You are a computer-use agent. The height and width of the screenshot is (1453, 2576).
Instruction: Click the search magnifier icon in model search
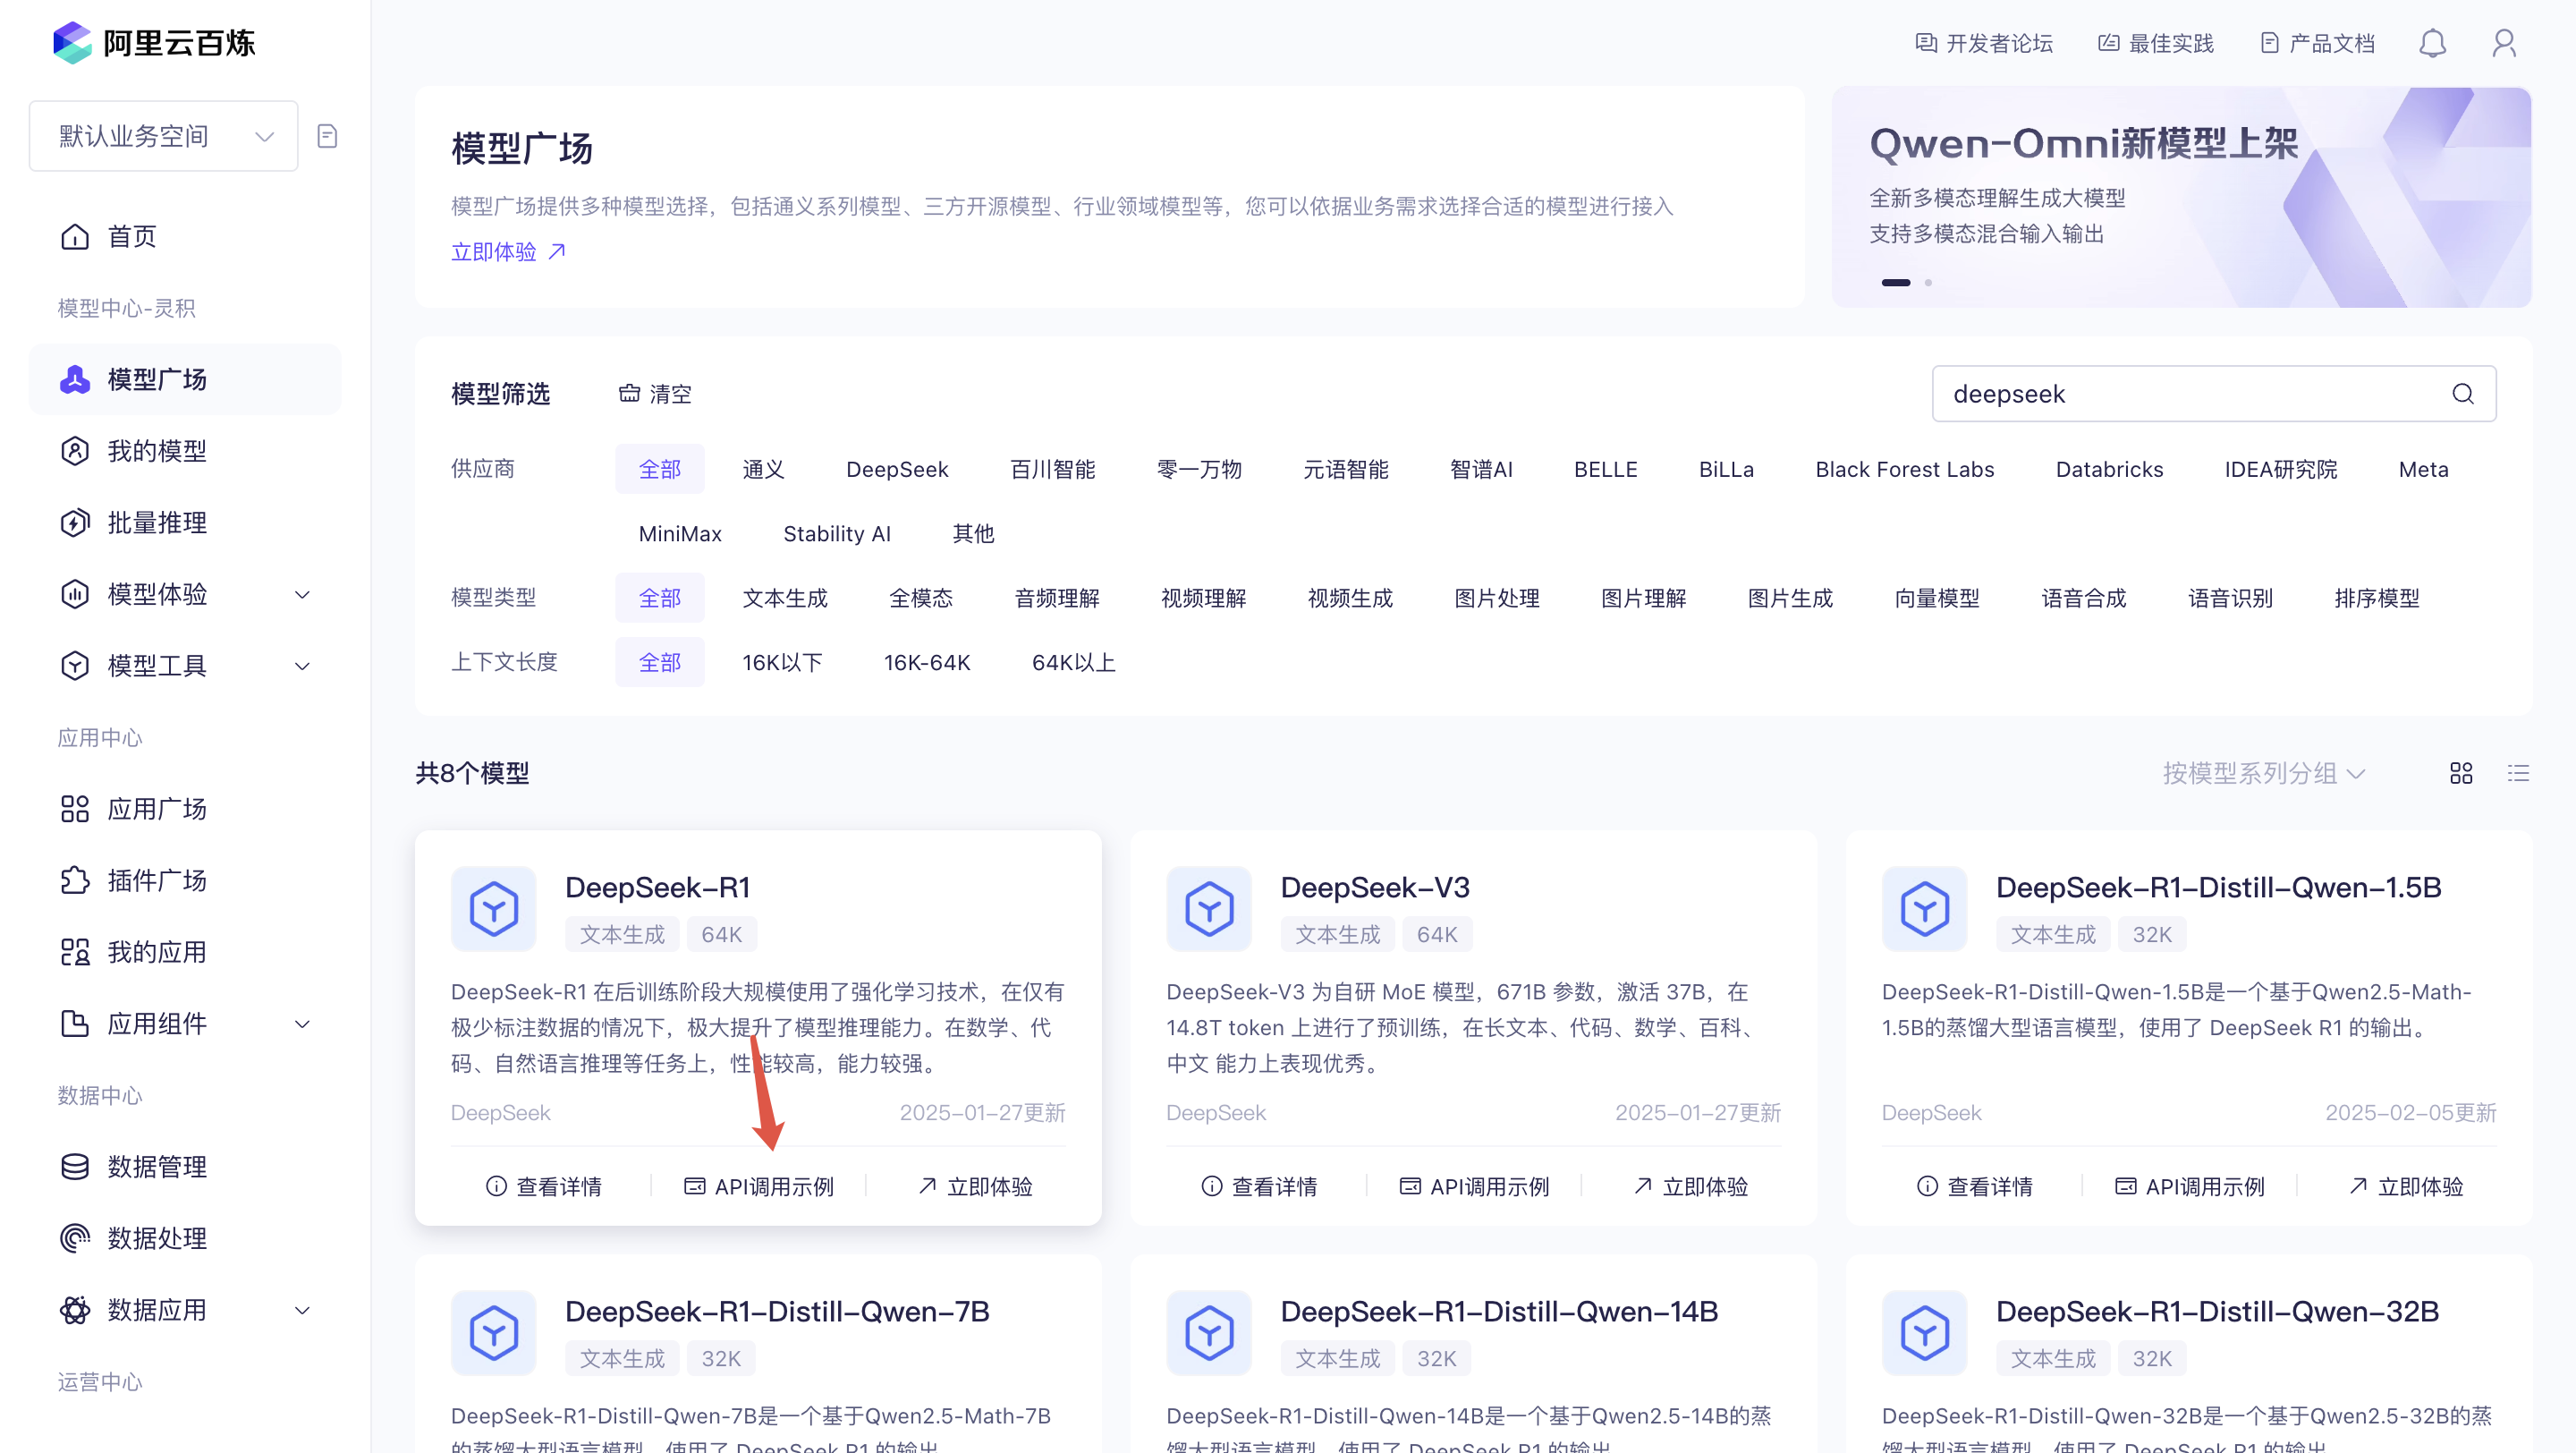[x=2463, y=394]
